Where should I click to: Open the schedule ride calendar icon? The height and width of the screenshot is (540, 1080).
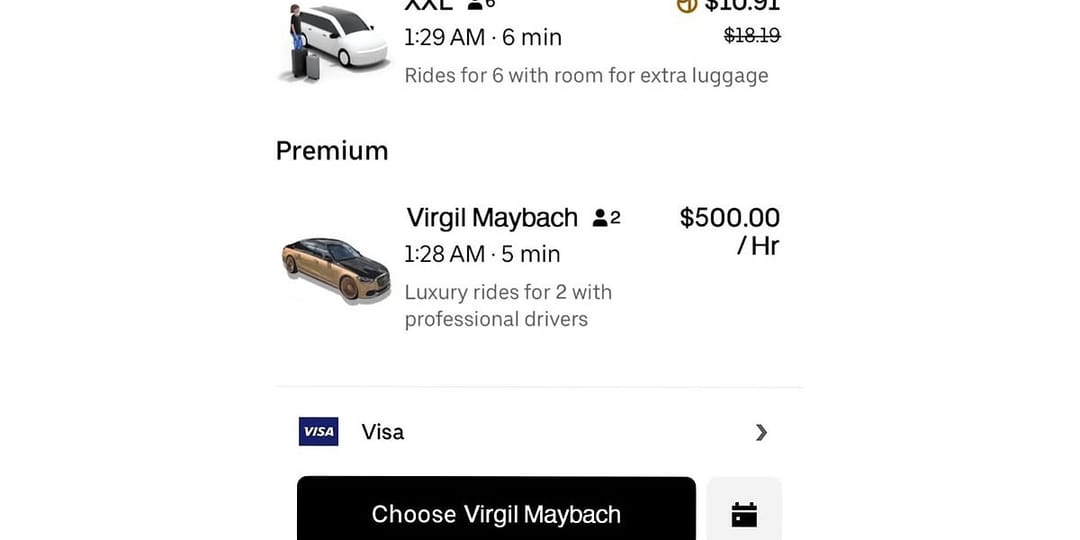tap(744, 514)
